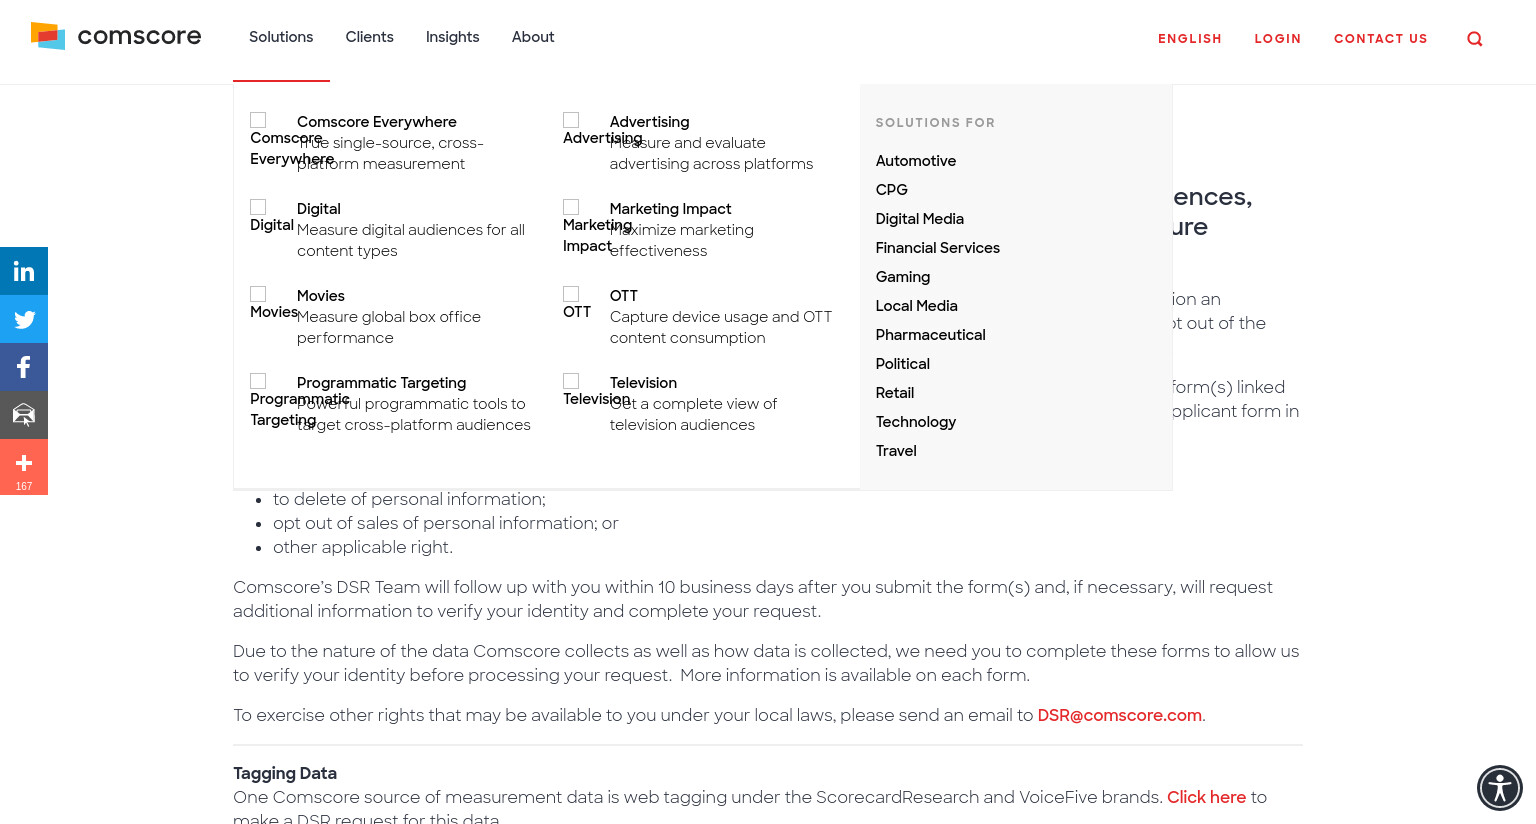The image size is (1536, 824).
Task: Click the Comscore logo icon
Action: point(48,36)
